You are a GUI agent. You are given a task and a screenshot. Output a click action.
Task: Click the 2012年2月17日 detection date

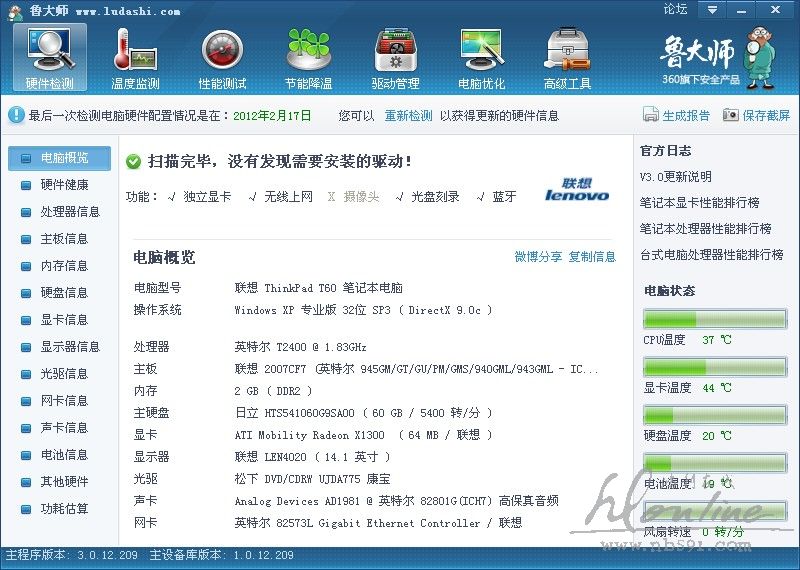(x=272, y=116)
